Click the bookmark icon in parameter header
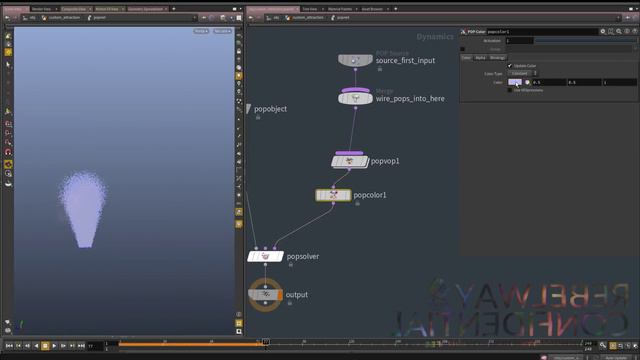 point(611,31)
